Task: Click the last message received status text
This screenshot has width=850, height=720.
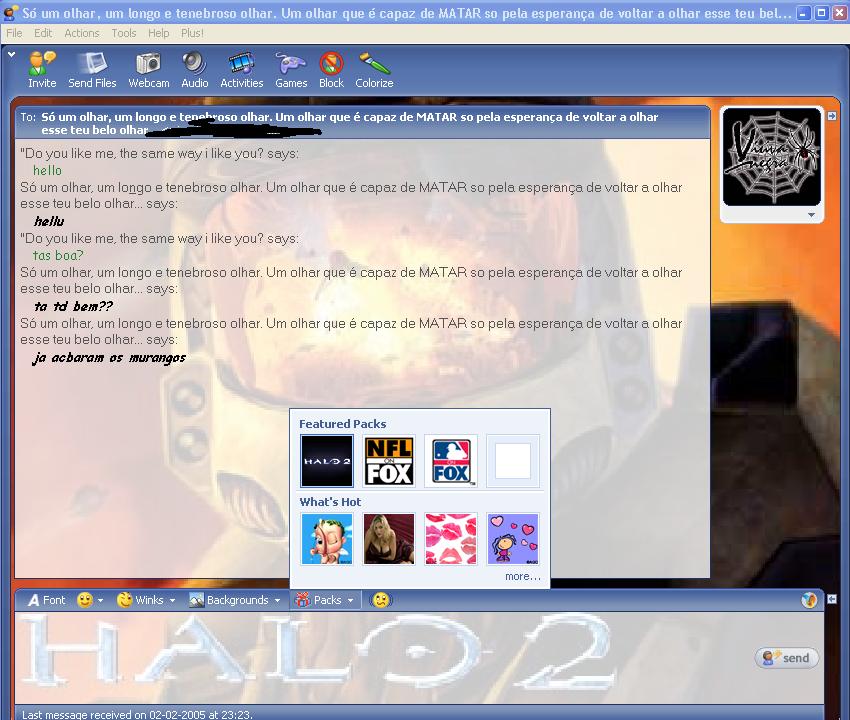Action: tap(137, 715)
